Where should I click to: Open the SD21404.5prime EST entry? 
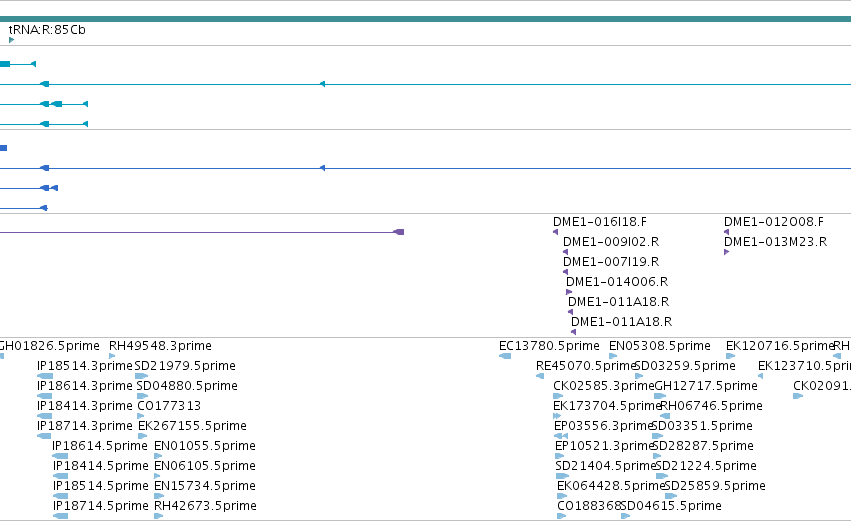point(606,466)
